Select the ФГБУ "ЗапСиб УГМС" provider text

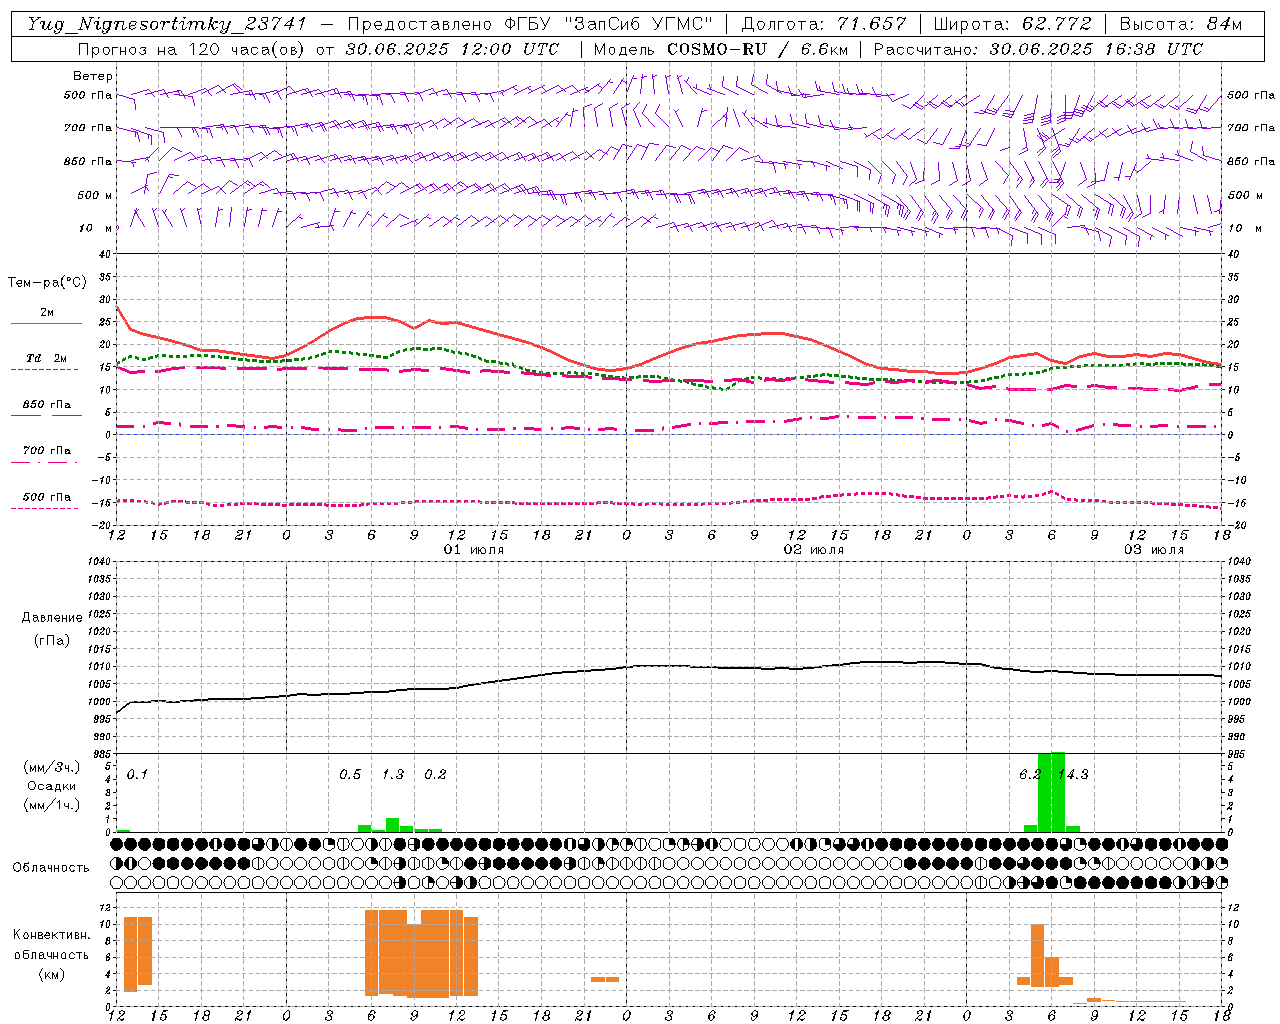click(608, 24)
